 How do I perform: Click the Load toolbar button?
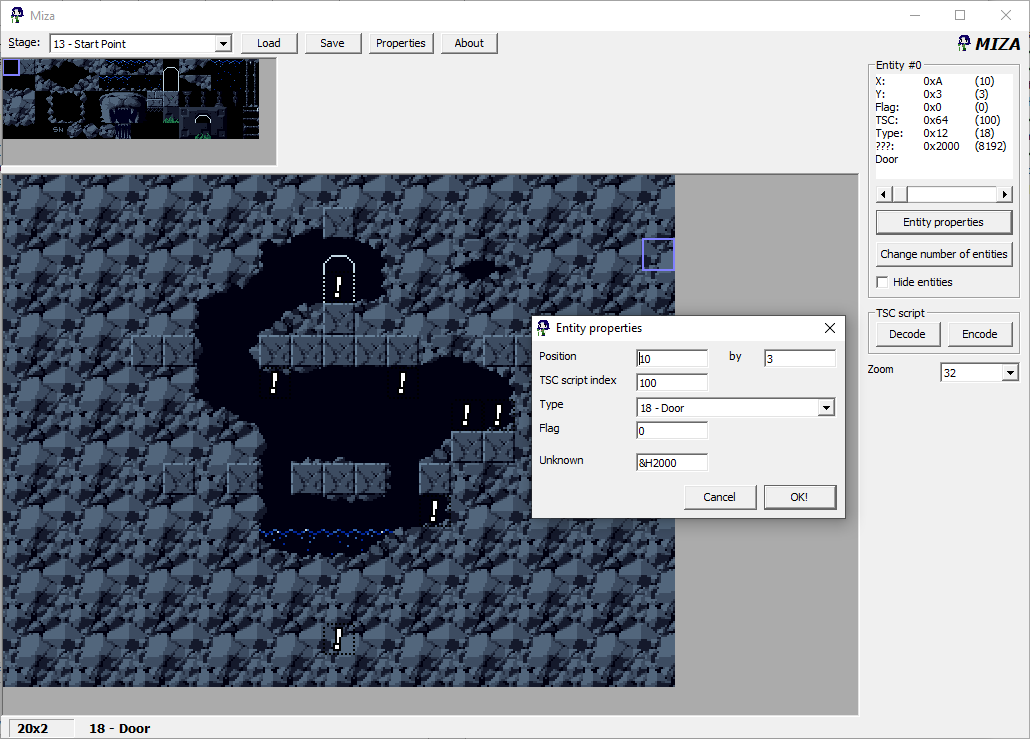[x=269, y=43]
